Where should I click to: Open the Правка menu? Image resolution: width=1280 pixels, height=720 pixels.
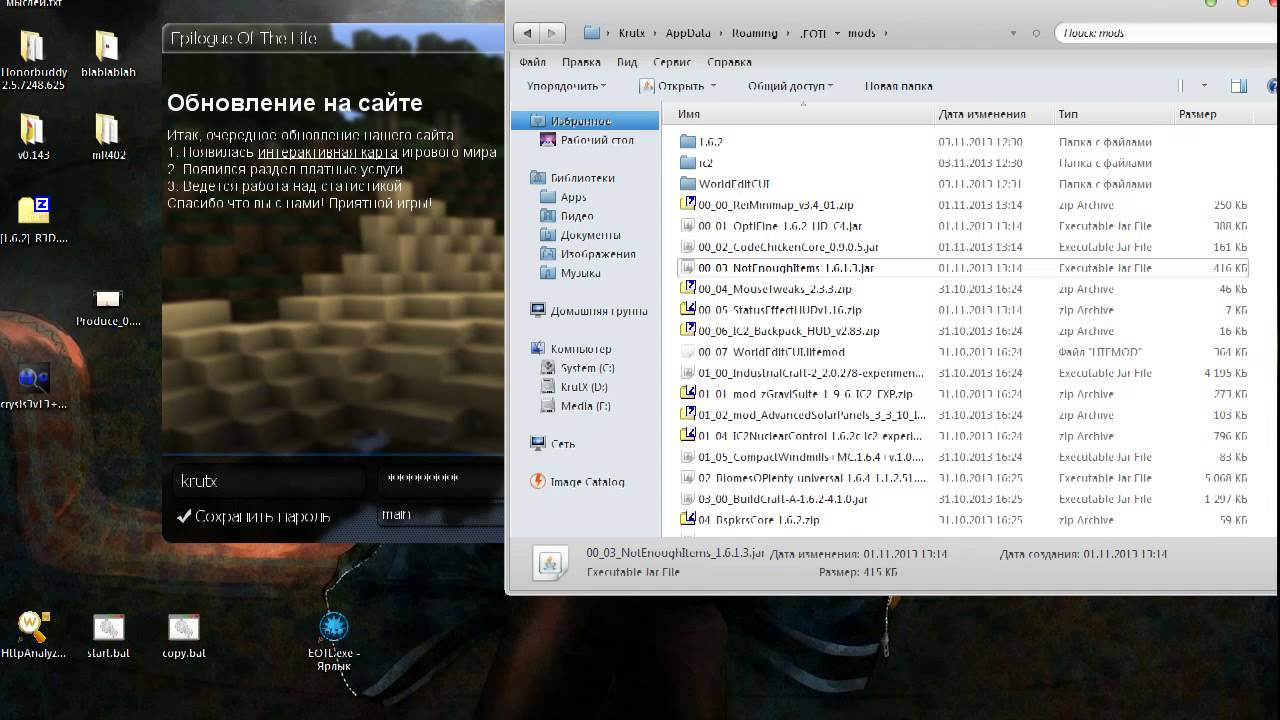click(581, 62)
